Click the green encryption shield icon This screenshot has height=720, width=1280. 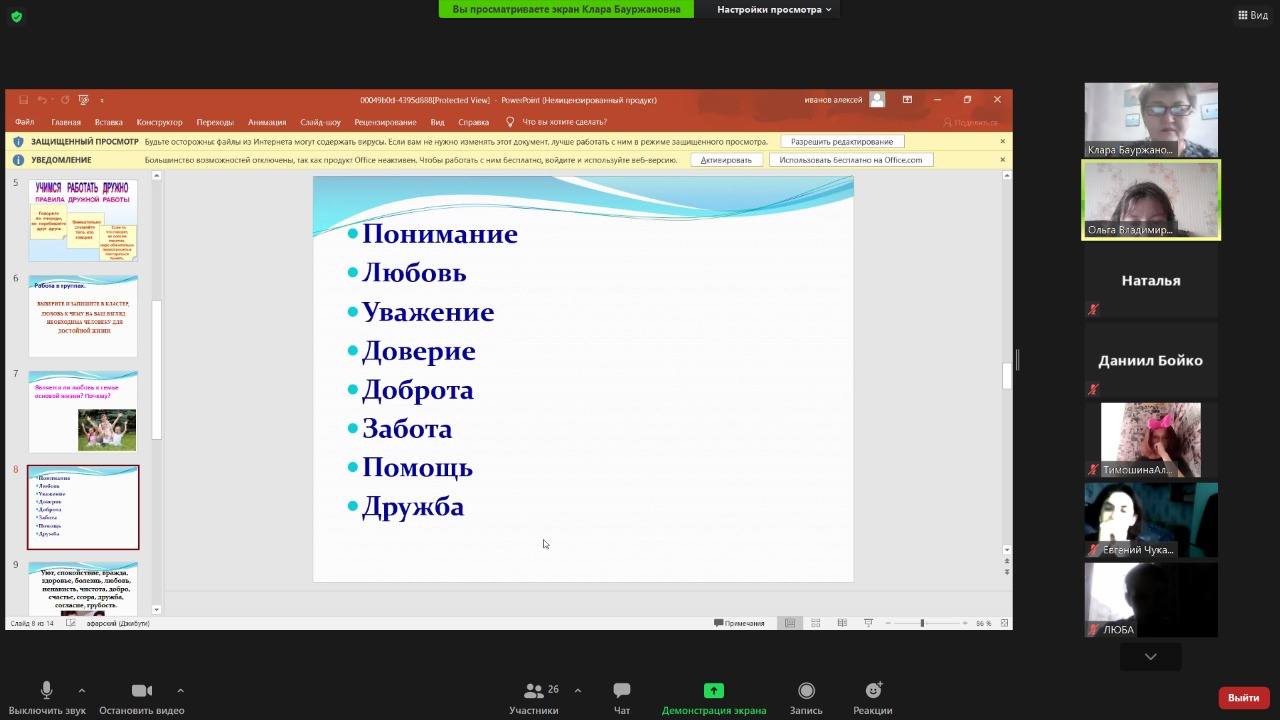16,16
